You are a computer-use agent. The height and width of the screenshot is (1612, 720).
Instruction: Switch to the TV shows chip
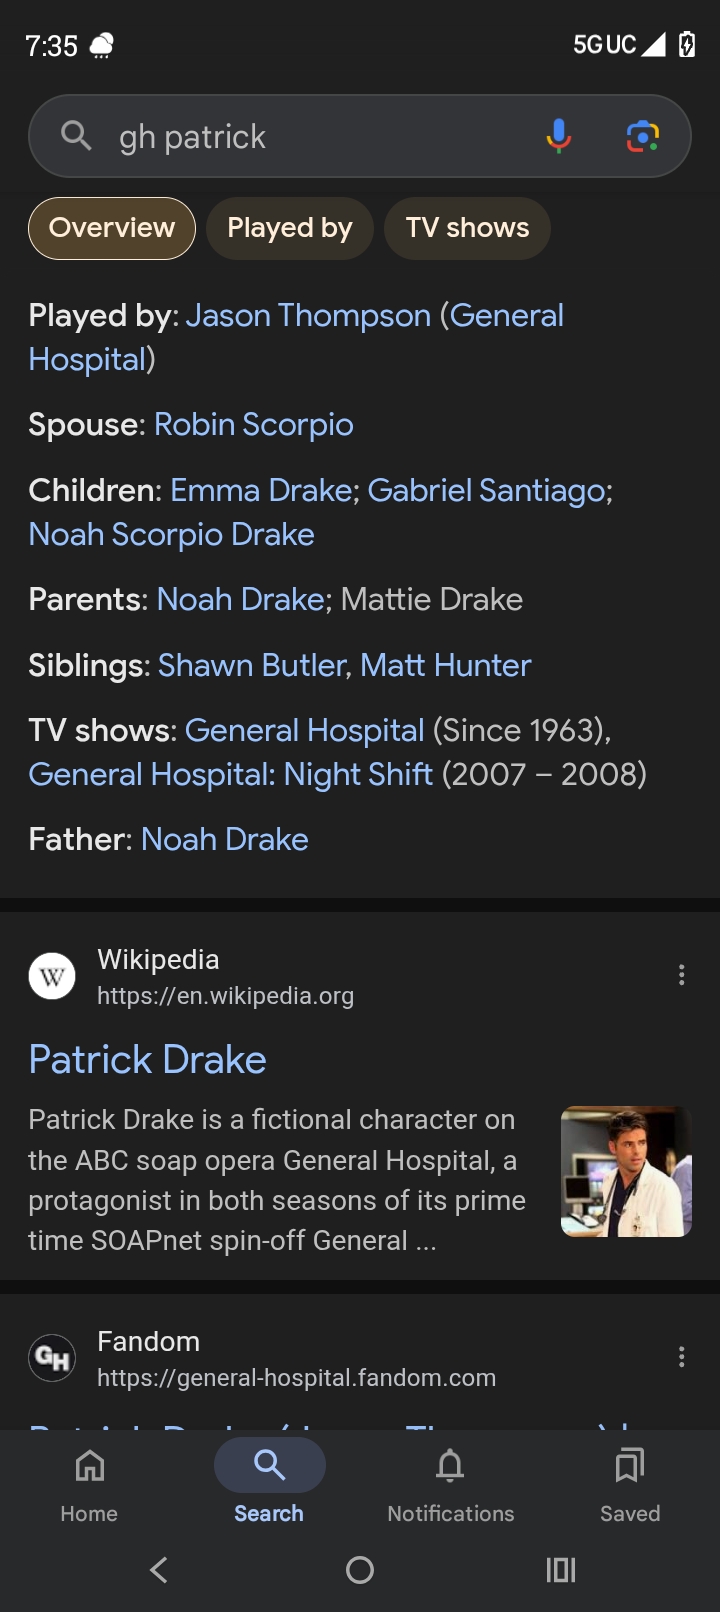pos(467,228)
